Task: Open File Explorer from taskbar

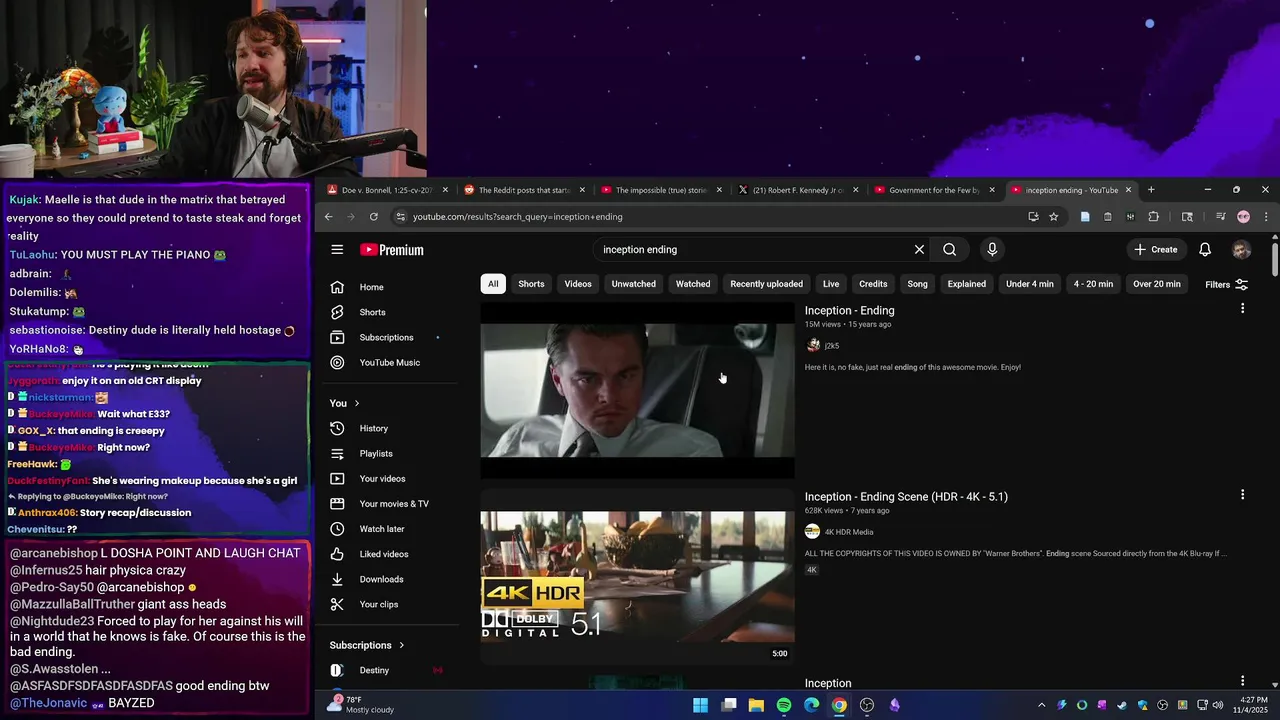Action: [x=756, y=705]
